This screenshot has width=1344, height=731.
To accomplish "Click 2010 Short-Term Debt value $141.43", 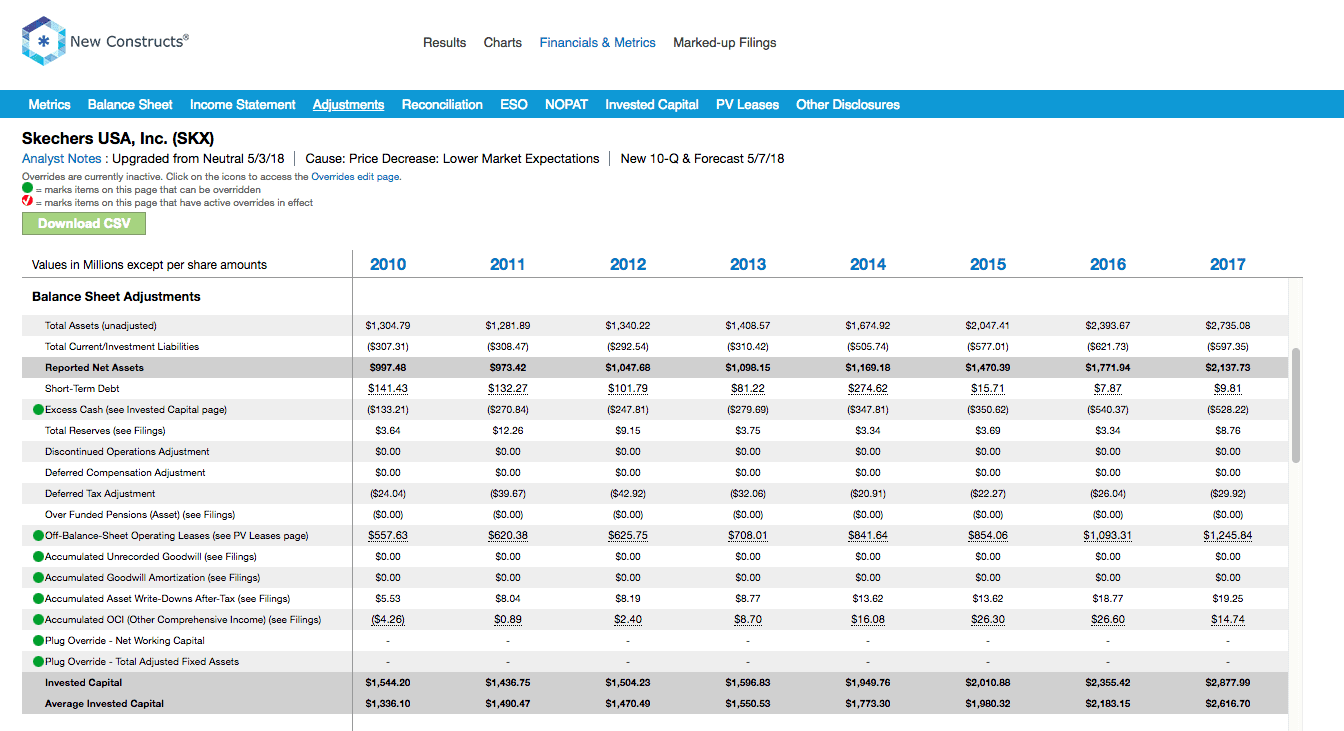I will pyautogui.click(x=388, y=388).
